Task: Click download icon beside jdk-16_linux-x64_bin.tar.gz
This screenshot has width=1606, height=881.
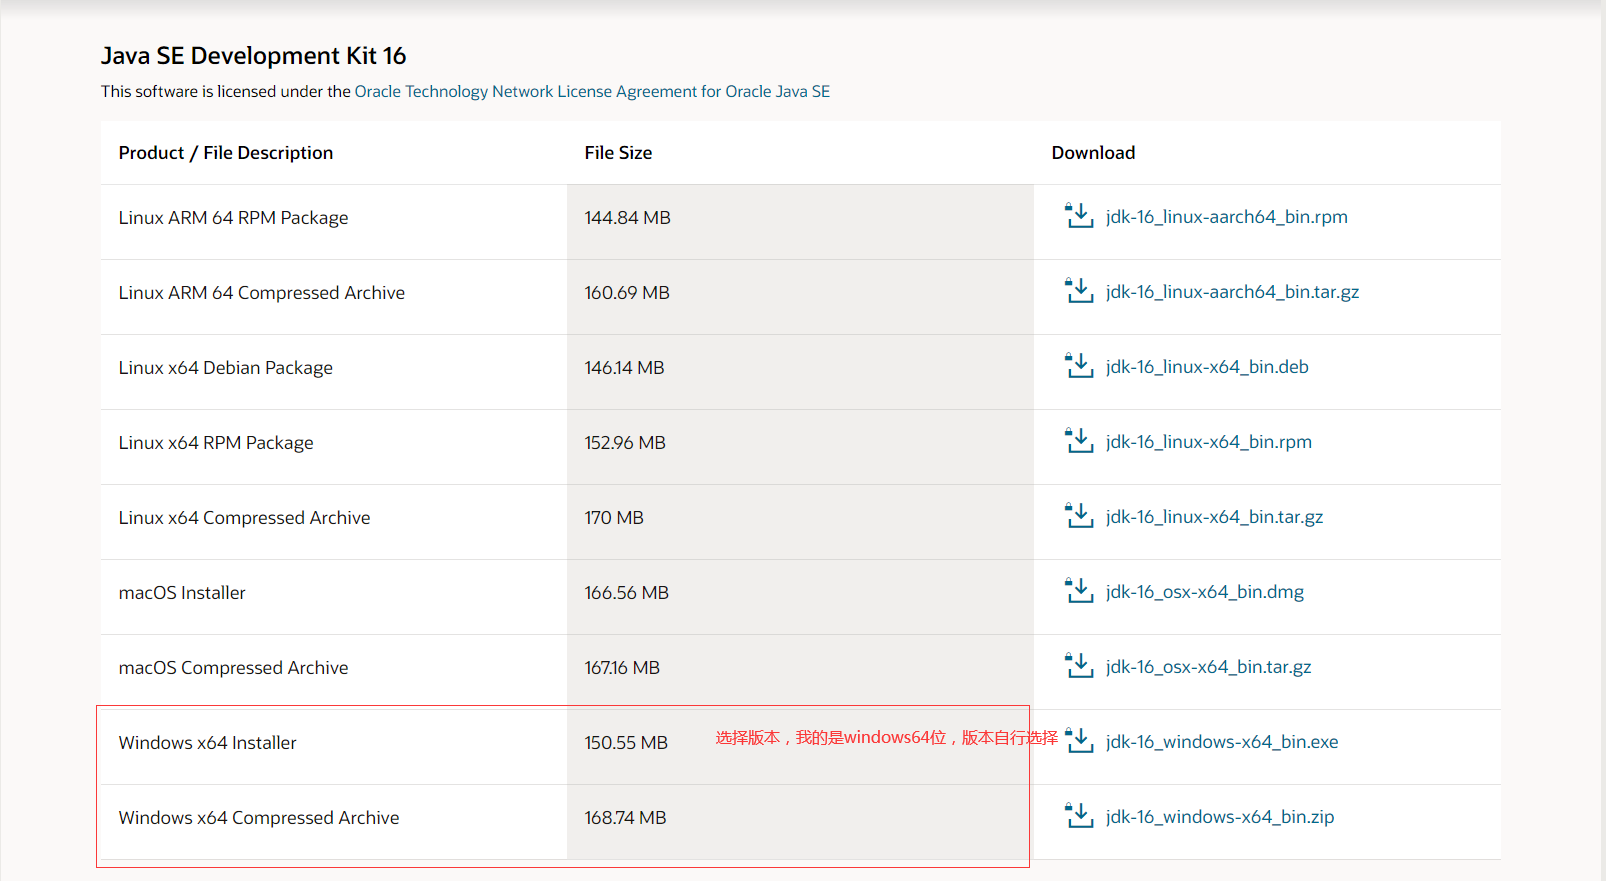Action: 1079,515
